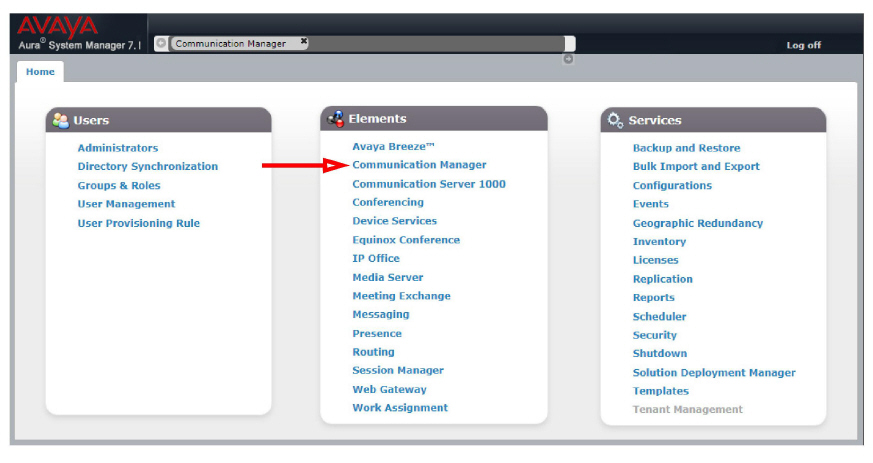Open Backup and Restore service

[686, 148]
